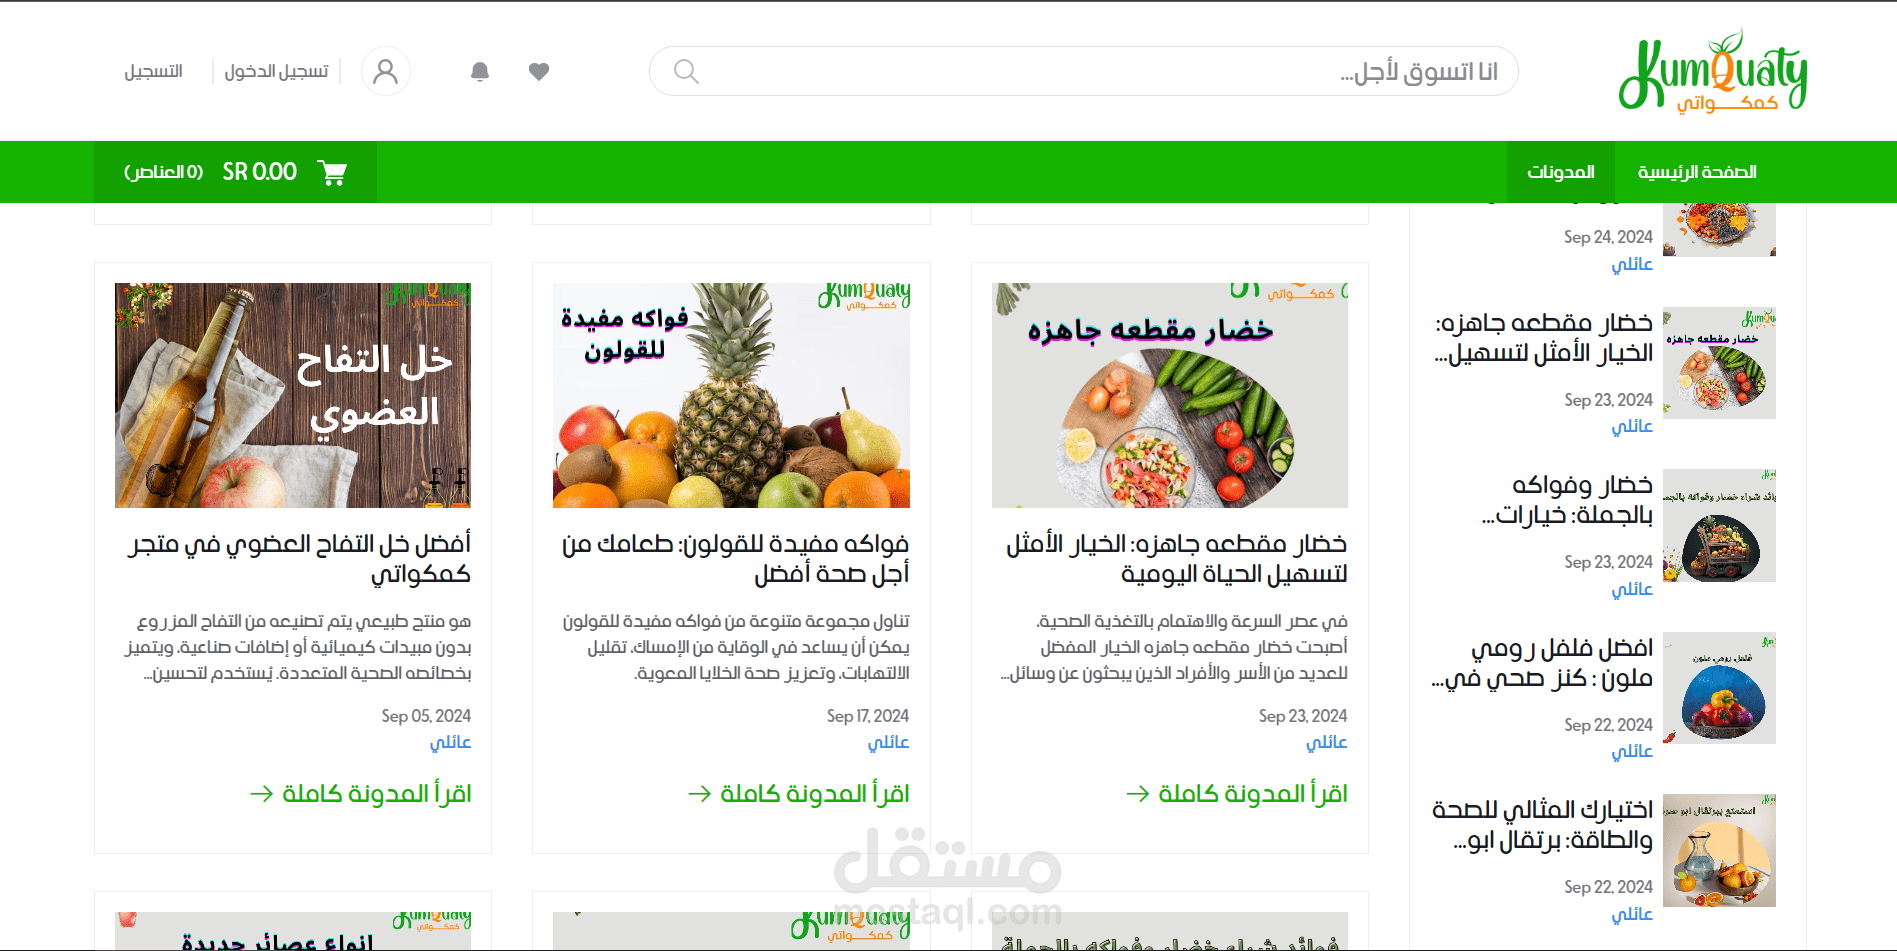The width and height of the screenshot is (1897, 951).
Task: Open the shopping cart icon
Action: (332, 172)
